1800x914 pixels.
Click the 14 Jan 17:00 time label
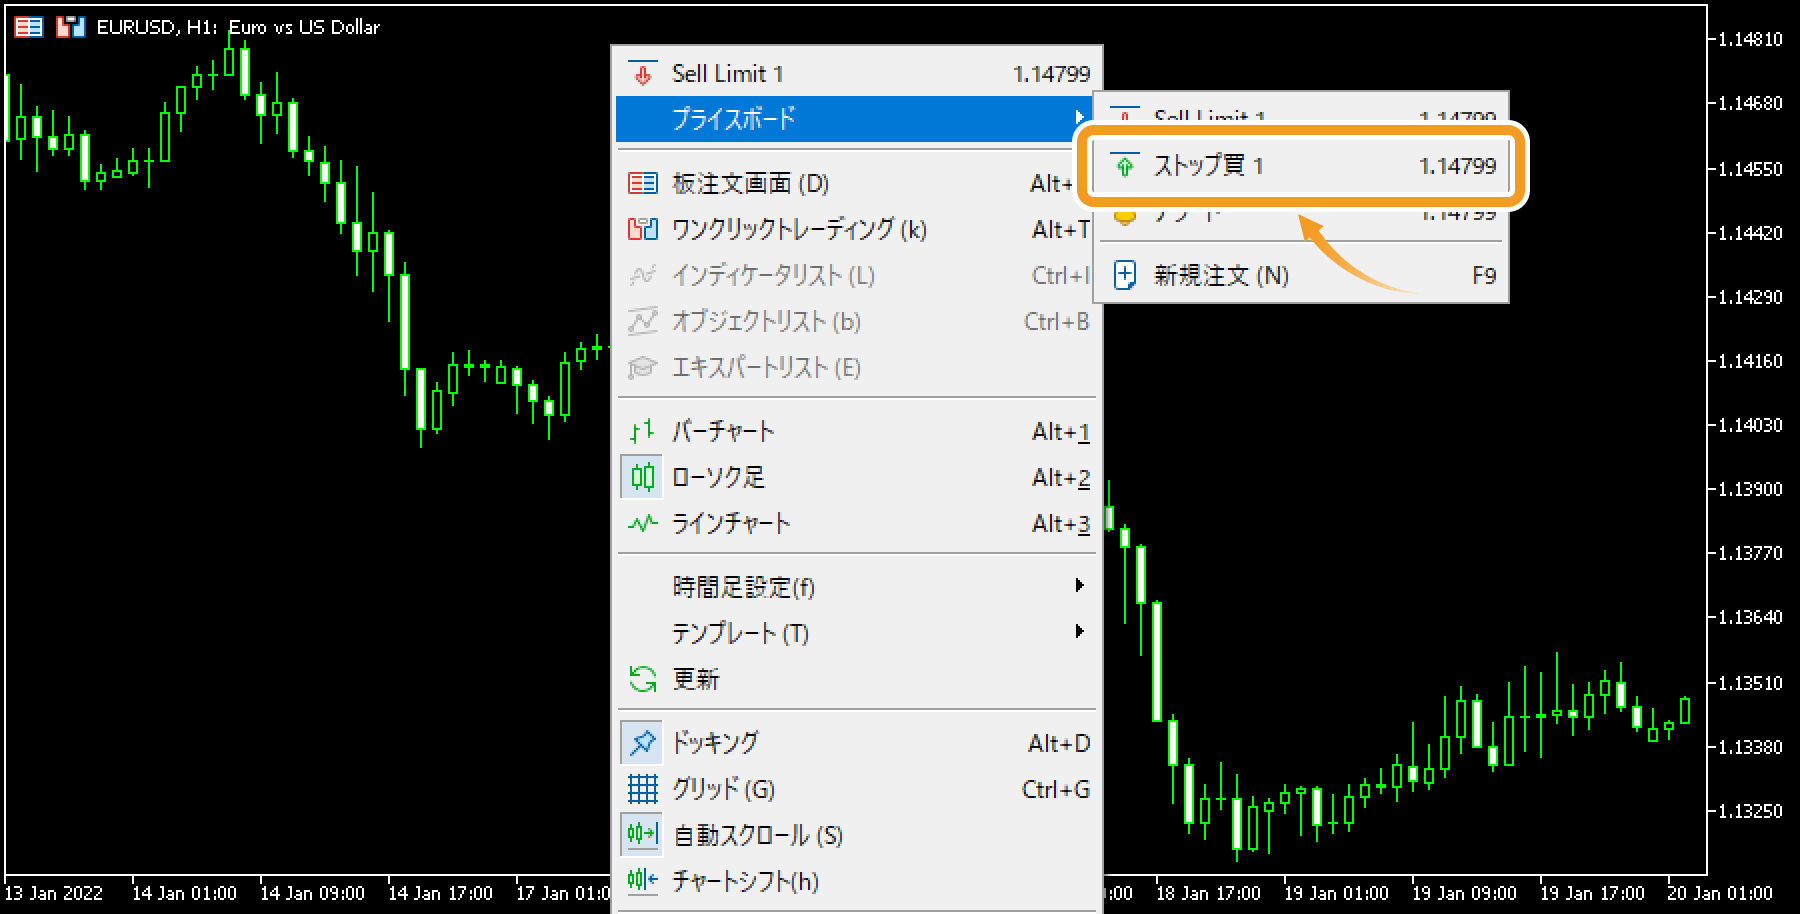[440, 893]
